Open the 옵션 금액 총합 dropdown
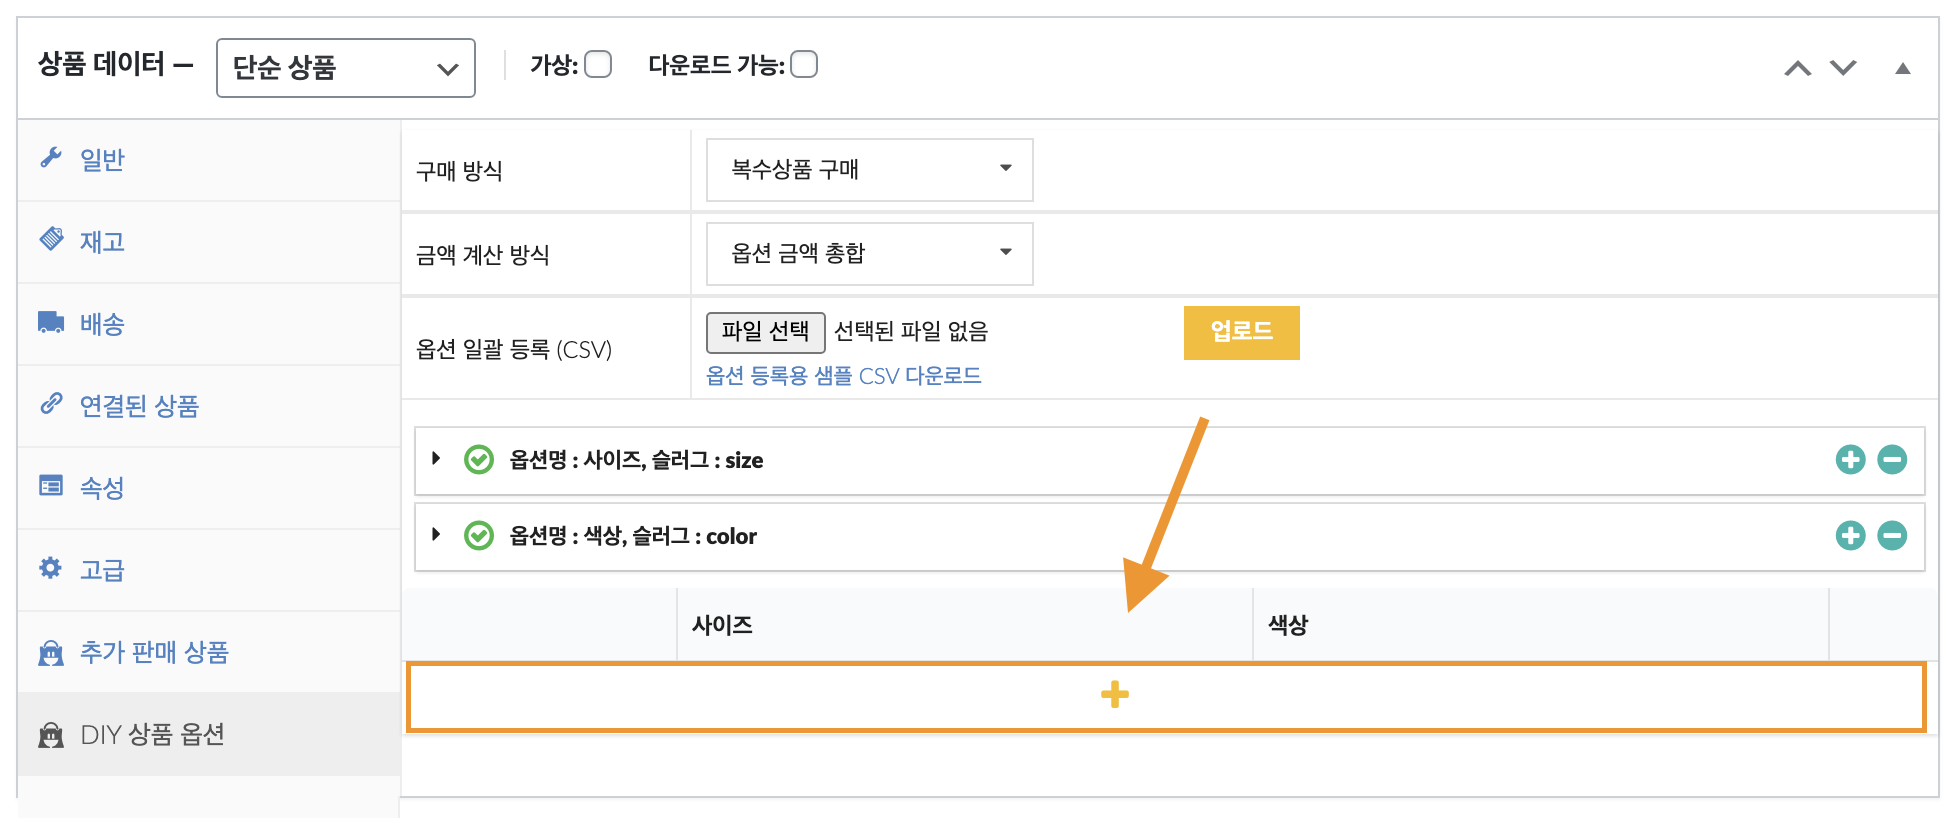Image resolution: width=1954 pixels, height=818 pixels. 869,253
